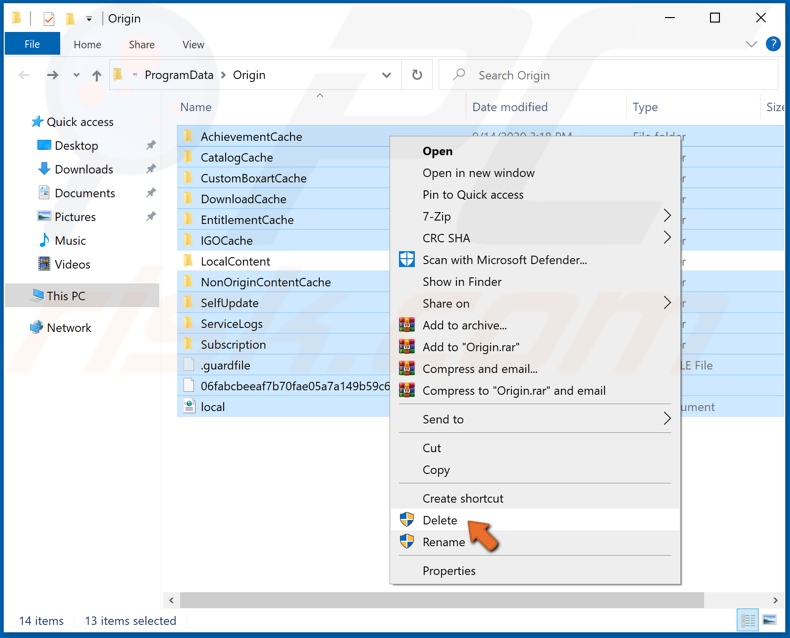
Task: Open the File tab
Action: tap(32, 44)
